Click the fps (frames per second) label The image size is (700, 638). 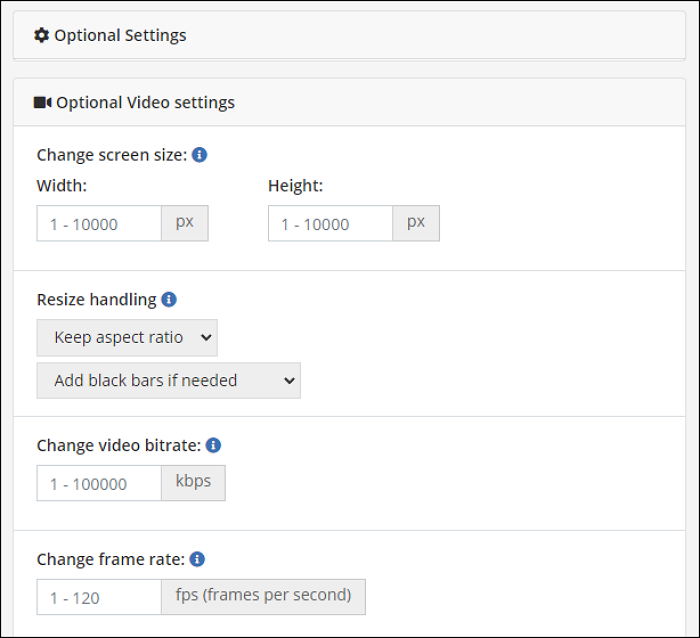263,596
